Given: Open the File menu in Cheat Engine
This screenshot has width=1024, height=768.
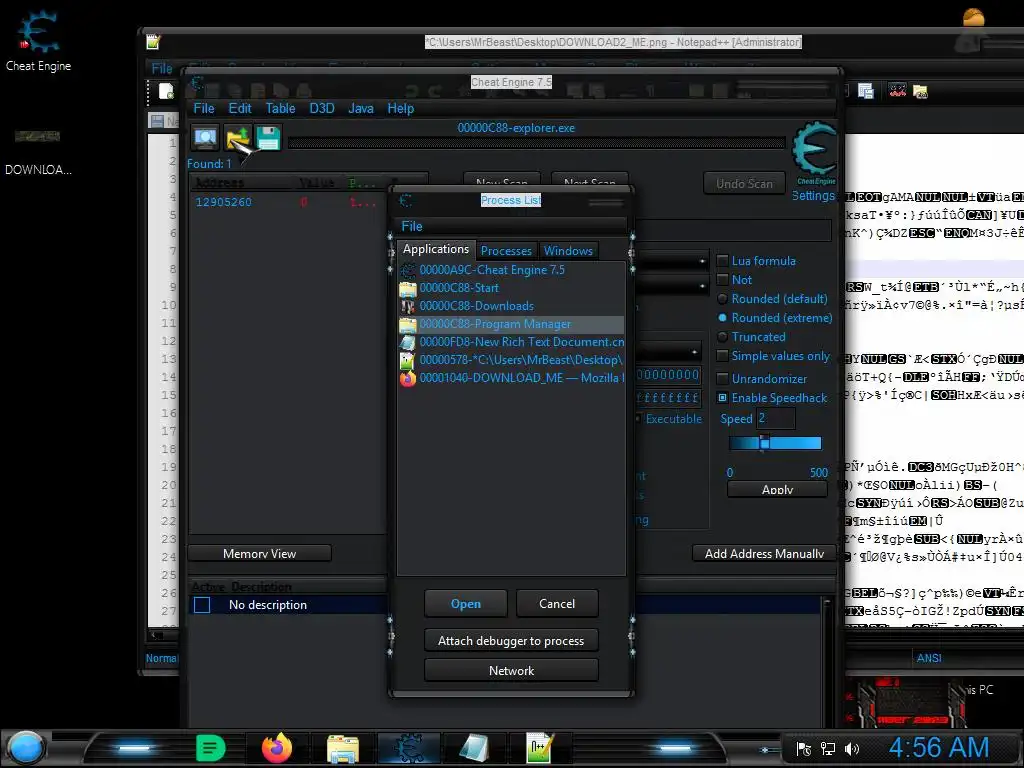Looking at the screenshot, I should [204, 108].
